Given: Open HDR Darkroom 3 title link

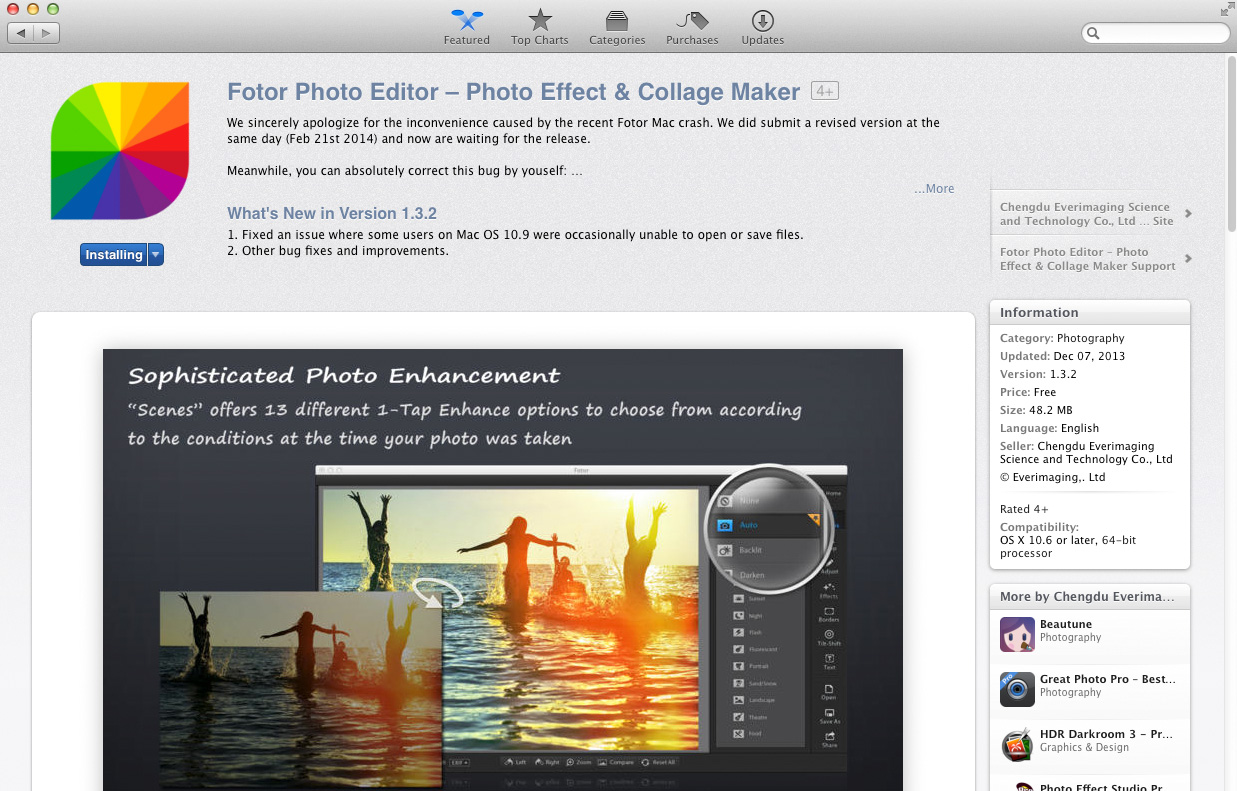Looking at the screenshot, I should [x=1106, y=734].
